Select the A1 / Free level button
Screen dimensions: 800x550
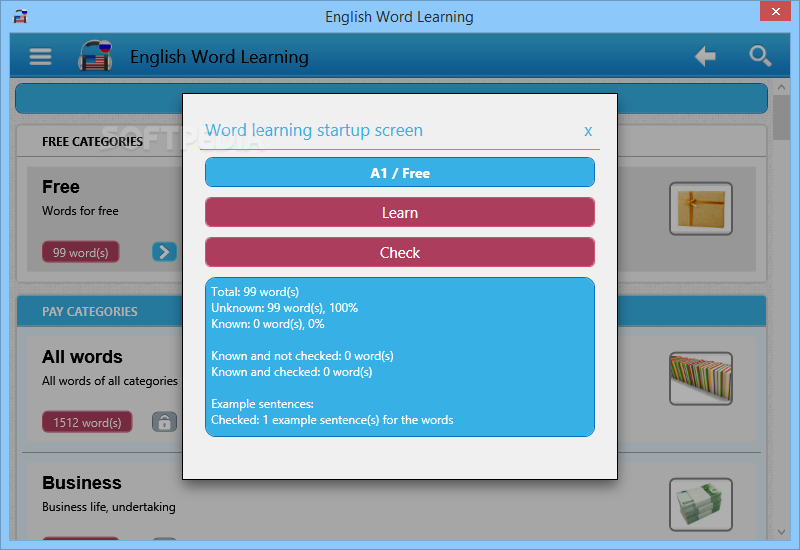pyautogui.click(x=399, y=172)
